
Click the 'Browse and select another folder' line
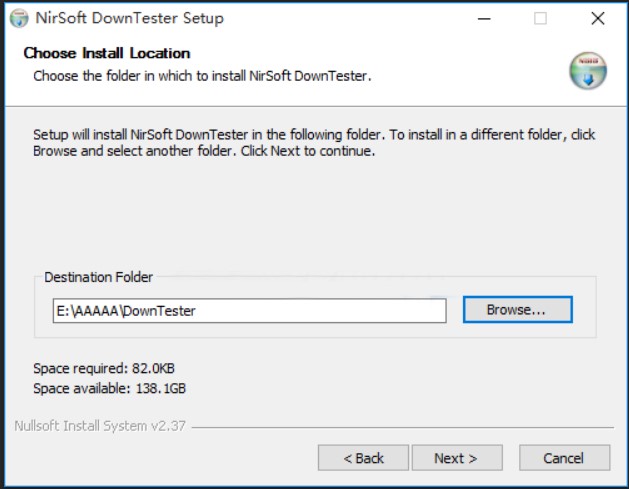pyautogui.click(x=204, y=151)
